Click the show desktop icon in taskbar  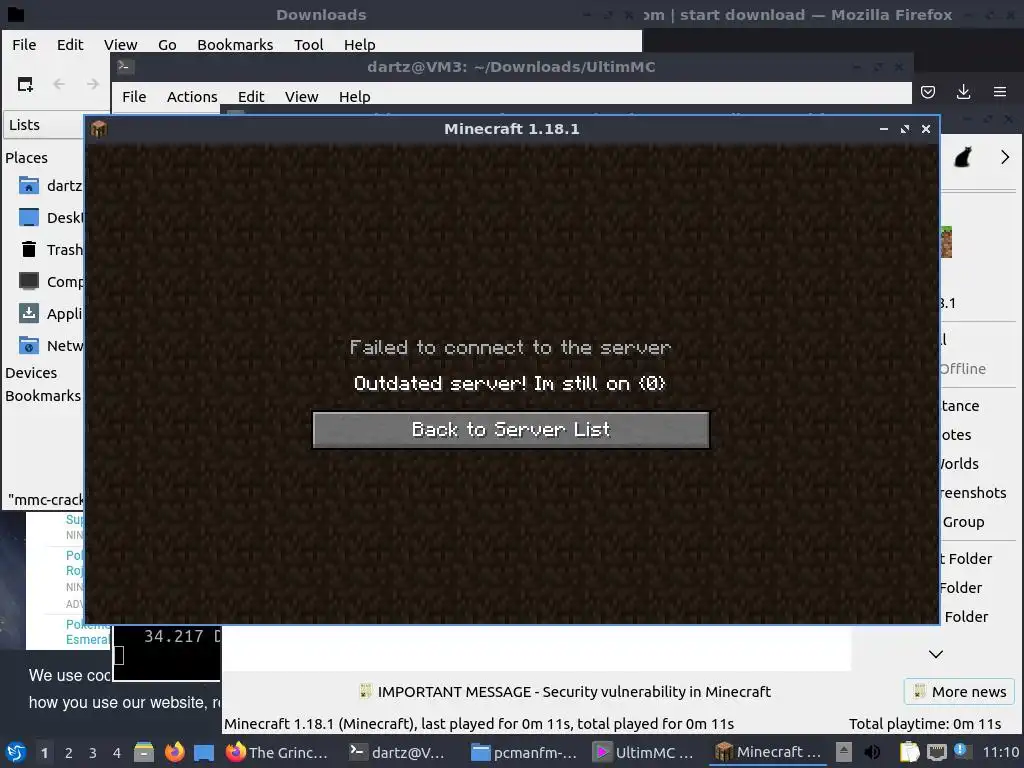[x=204, y=752]
